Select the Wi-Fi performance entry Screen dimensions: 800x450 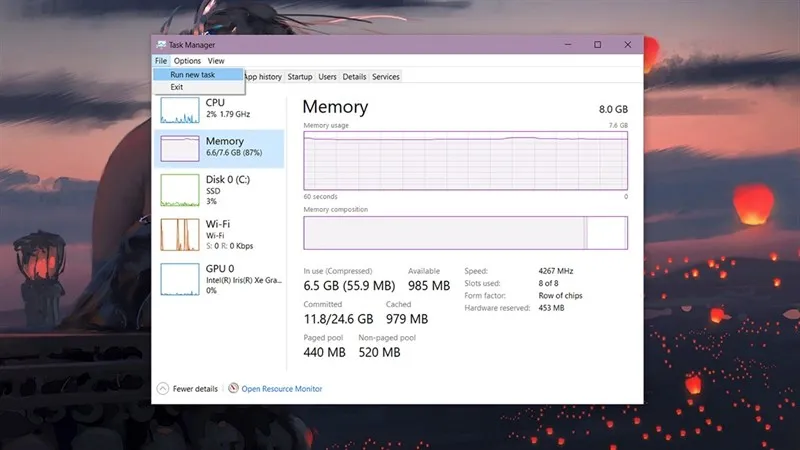point(219,235)
